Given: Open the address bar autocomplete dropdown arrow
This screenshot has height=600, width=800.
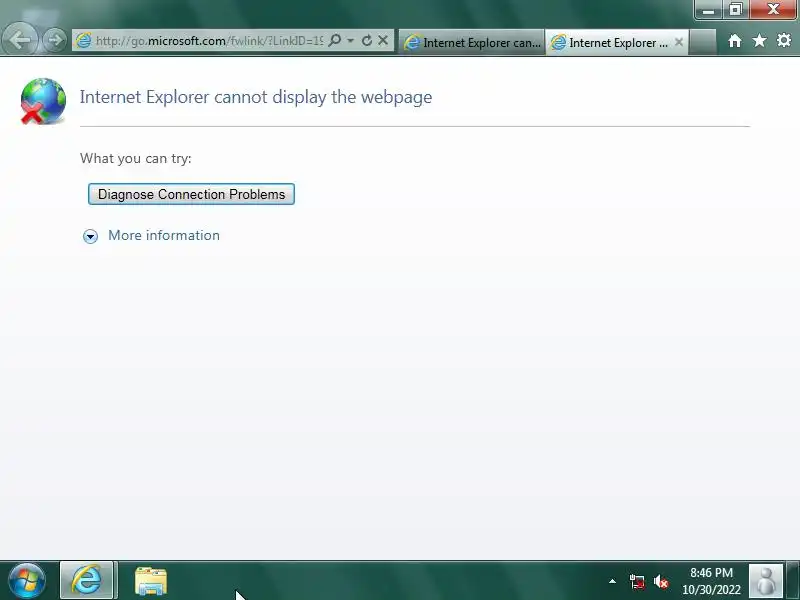Looking at the screenshot, I should pos(351,40).
